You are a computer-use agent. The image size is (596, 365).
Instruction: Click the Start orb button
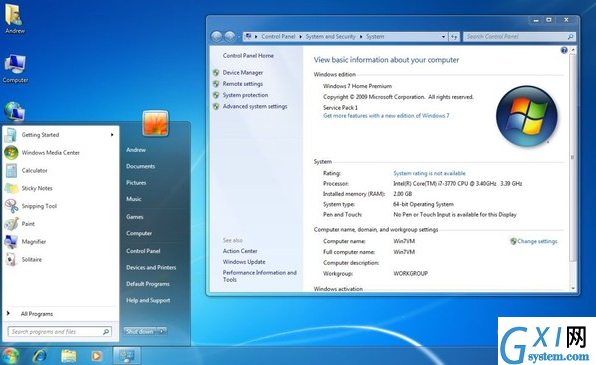click(x=10, y=356)
